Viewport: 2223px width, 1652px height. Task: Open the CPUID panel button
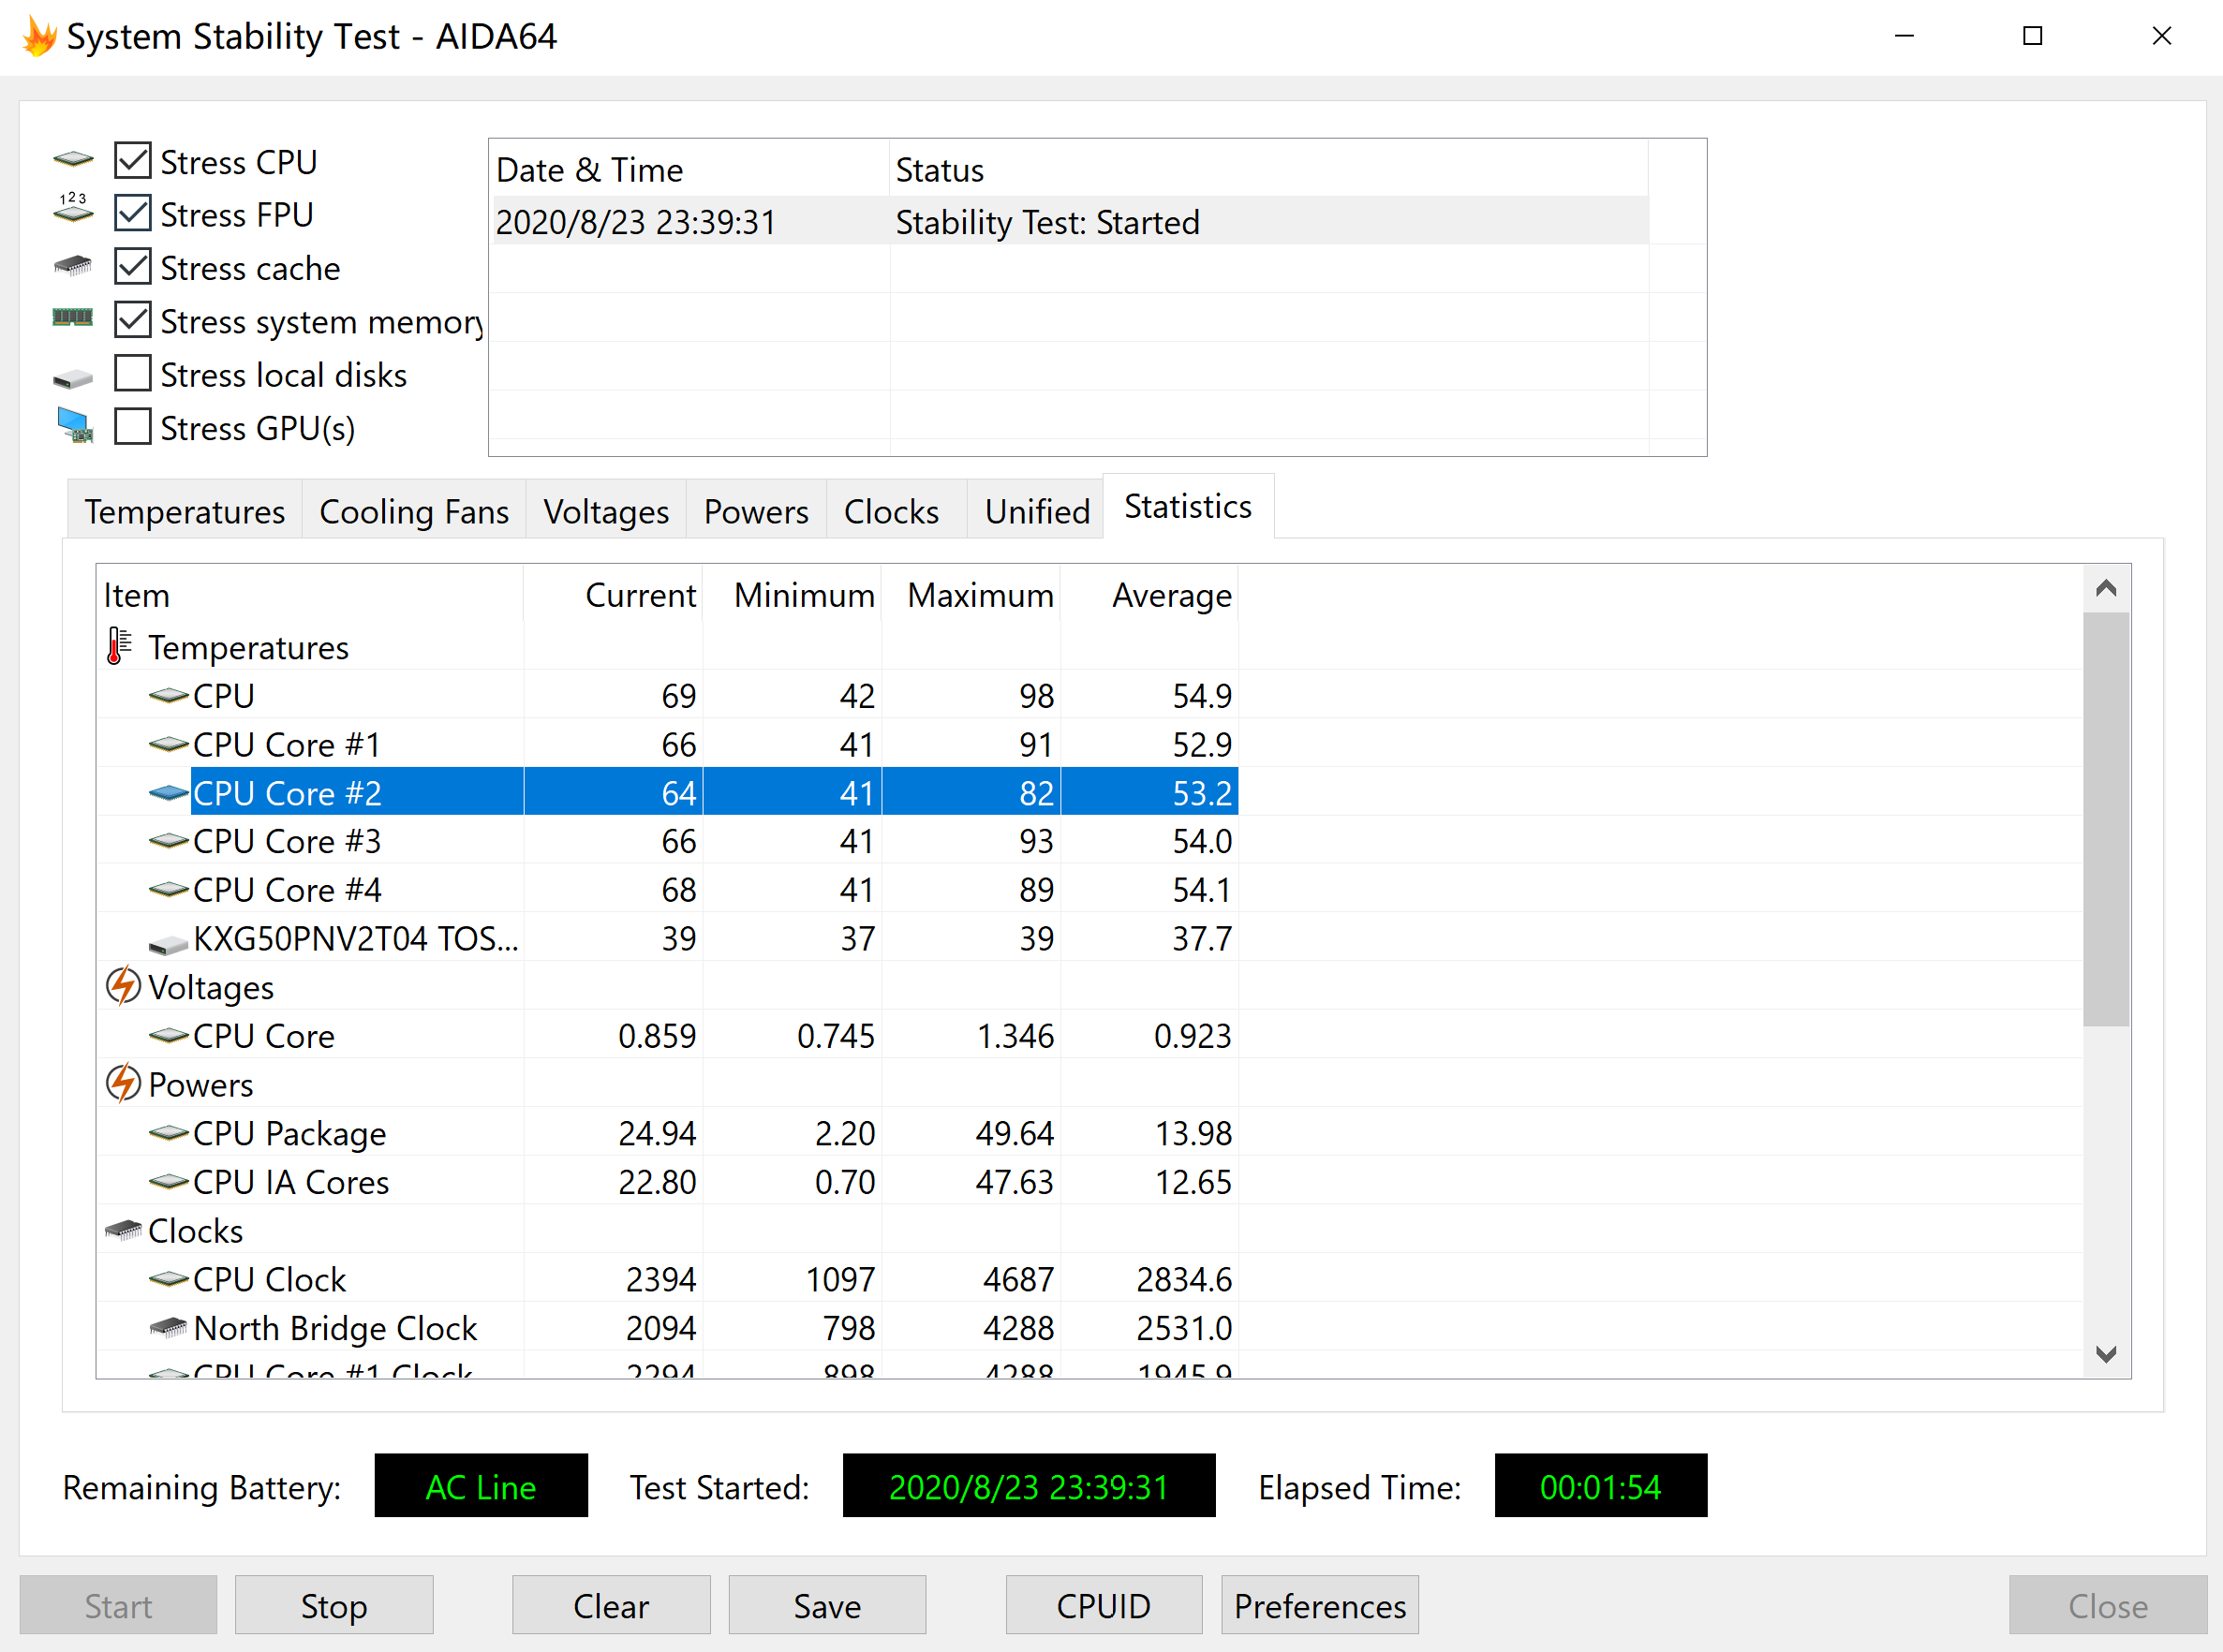click(x=1104, y=1605)
